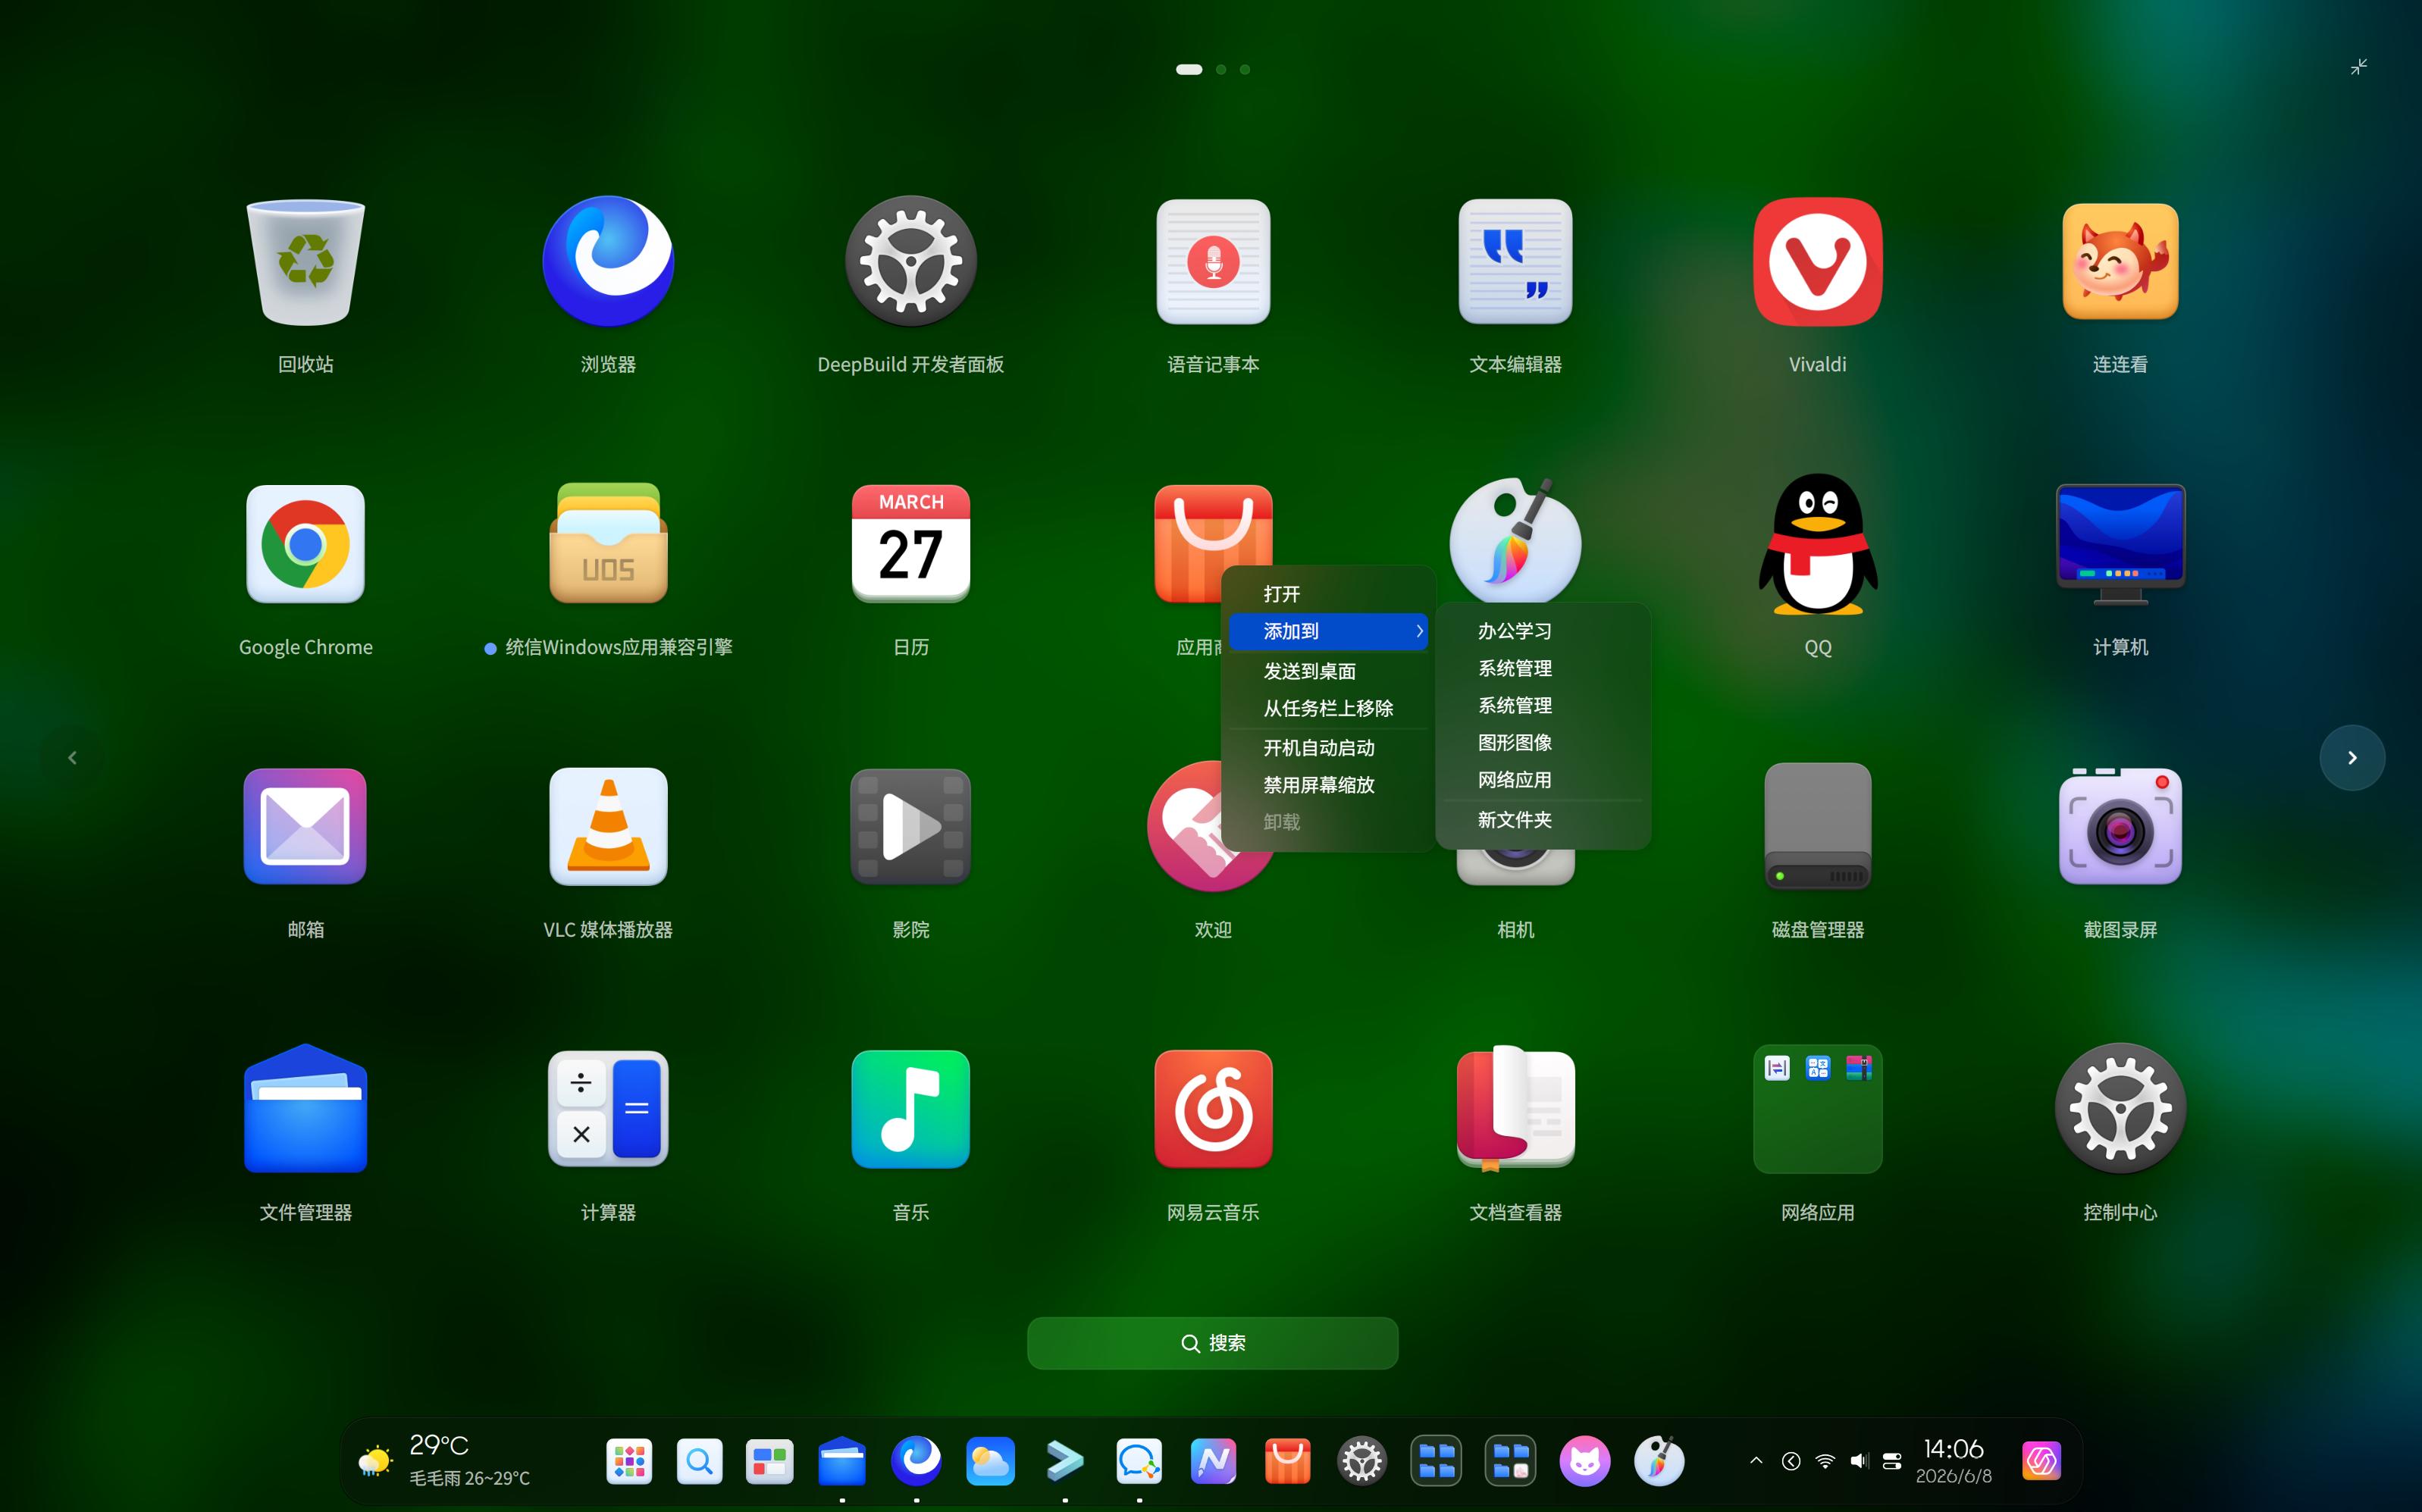The height and width of the screenshot is (1512, 2422).
Task: Open the 计算器 calculator app
Action: [608, 1108]
